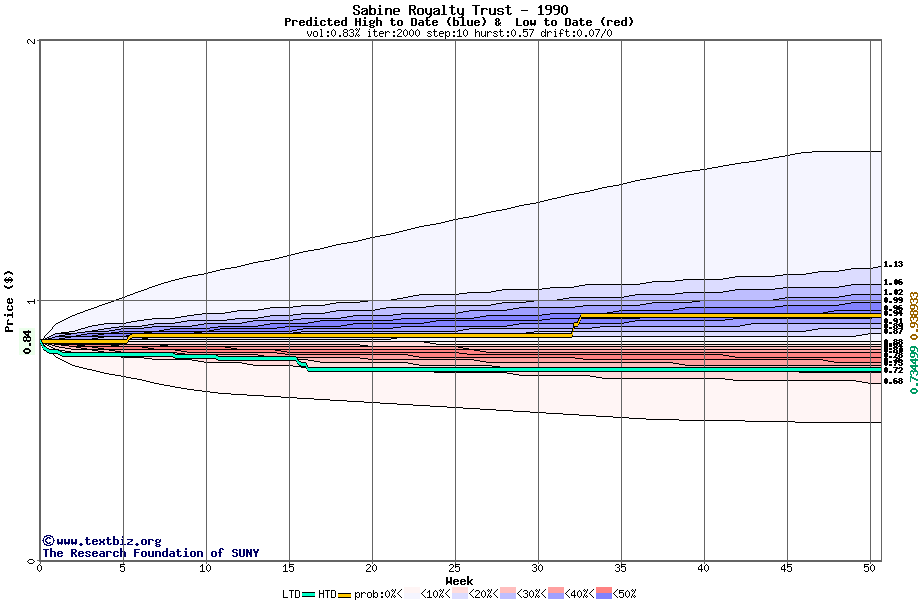Click the subtitle 'Predicted High to Date (blue) & Low to Date (red)'
Image resolution: width=920 pixels, height=600 pixels.
pos(459,22)
